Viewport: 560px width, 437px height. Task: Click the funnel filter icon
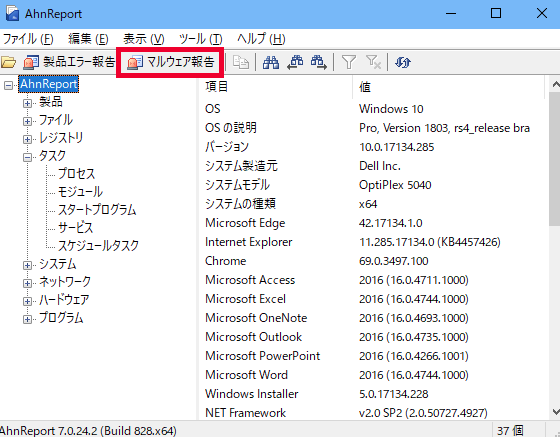[349, 62]
